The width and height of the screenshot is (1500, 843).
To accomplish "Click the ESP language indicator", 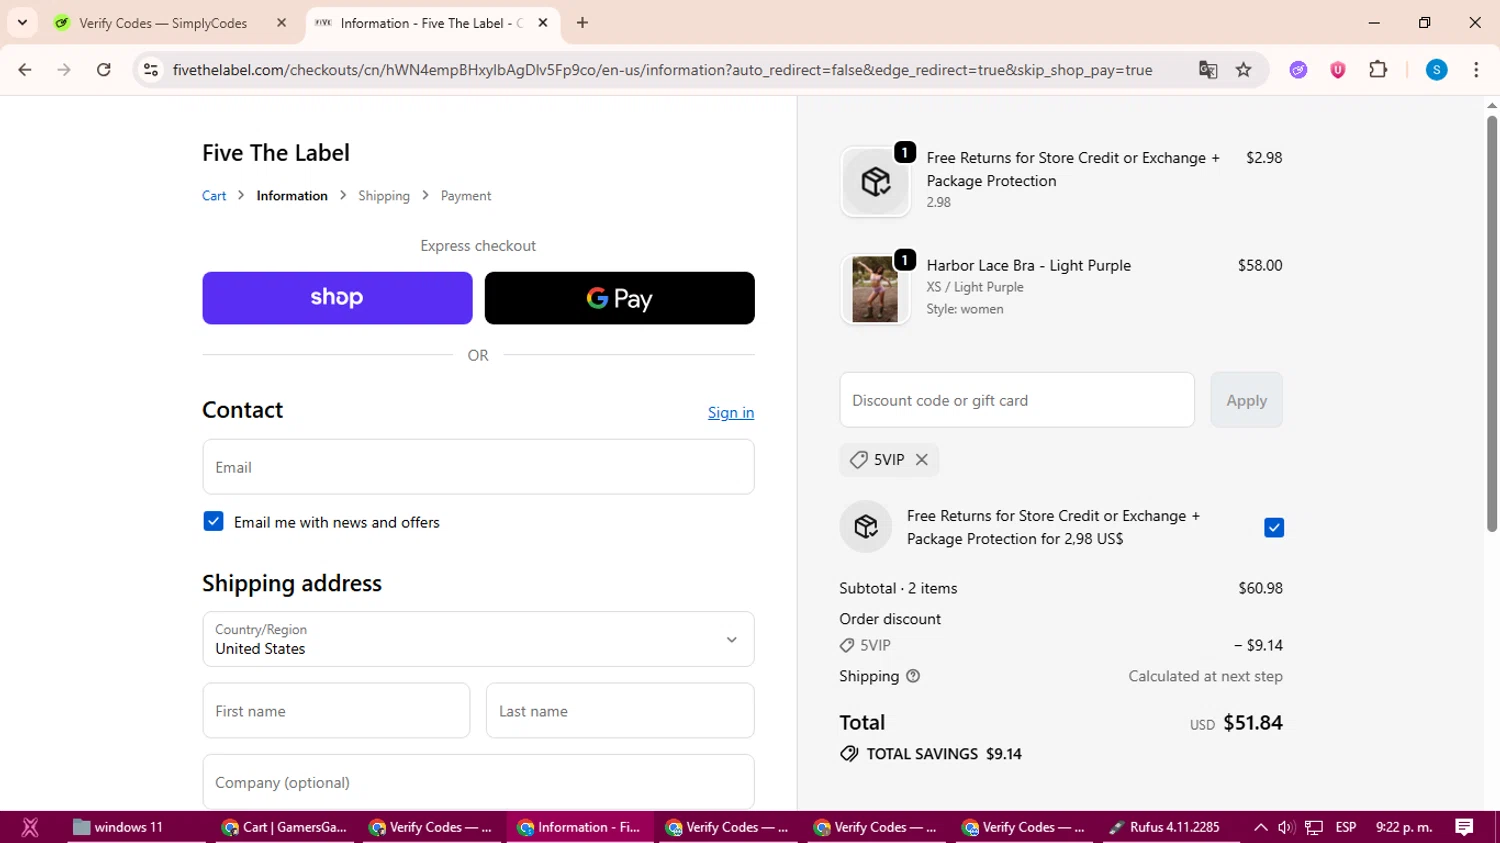I will pyautogui.click(x=1346, y=827).
